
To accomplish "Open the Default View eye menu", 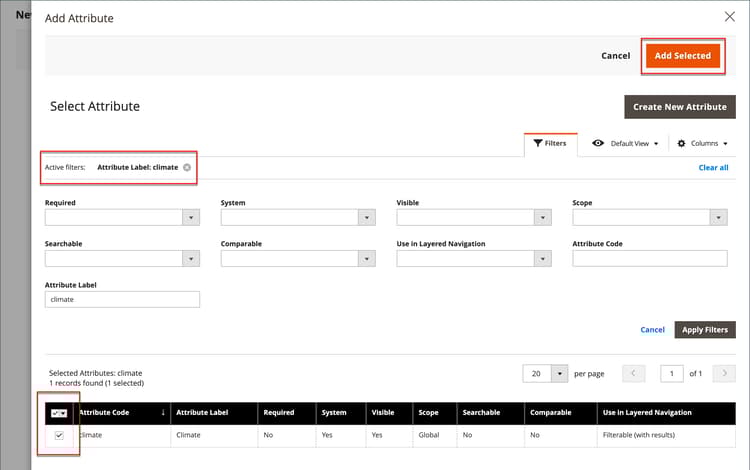I will [627, 143].
